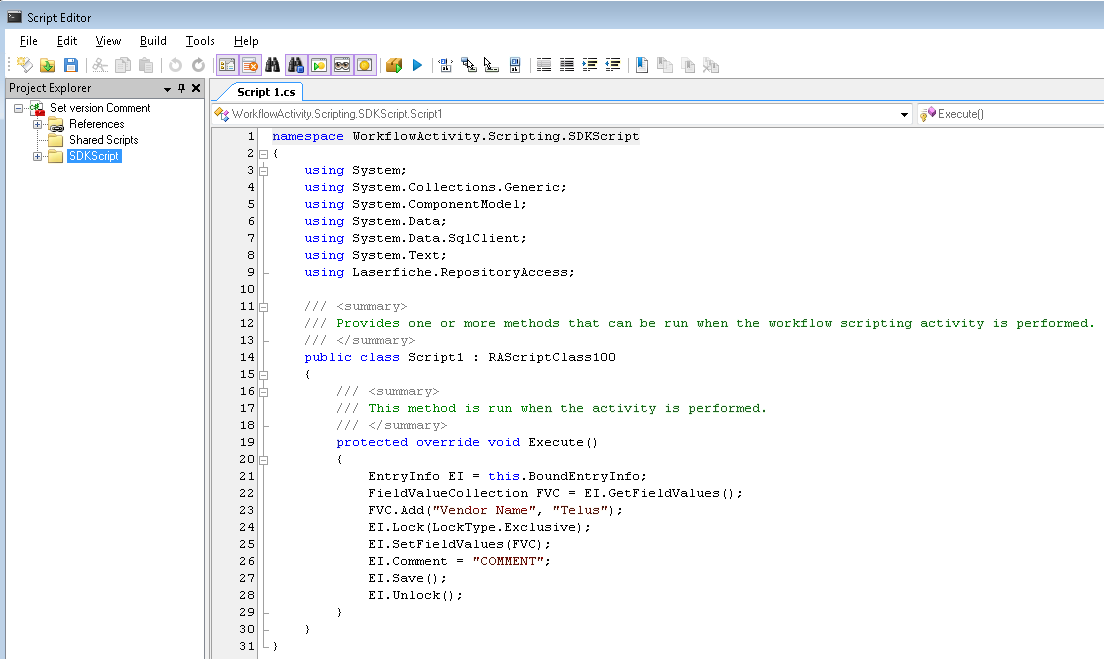Click the Increase indent toolbar icon
The height and width of the screenshot is (659, 1104).
(x=590, y=65)
